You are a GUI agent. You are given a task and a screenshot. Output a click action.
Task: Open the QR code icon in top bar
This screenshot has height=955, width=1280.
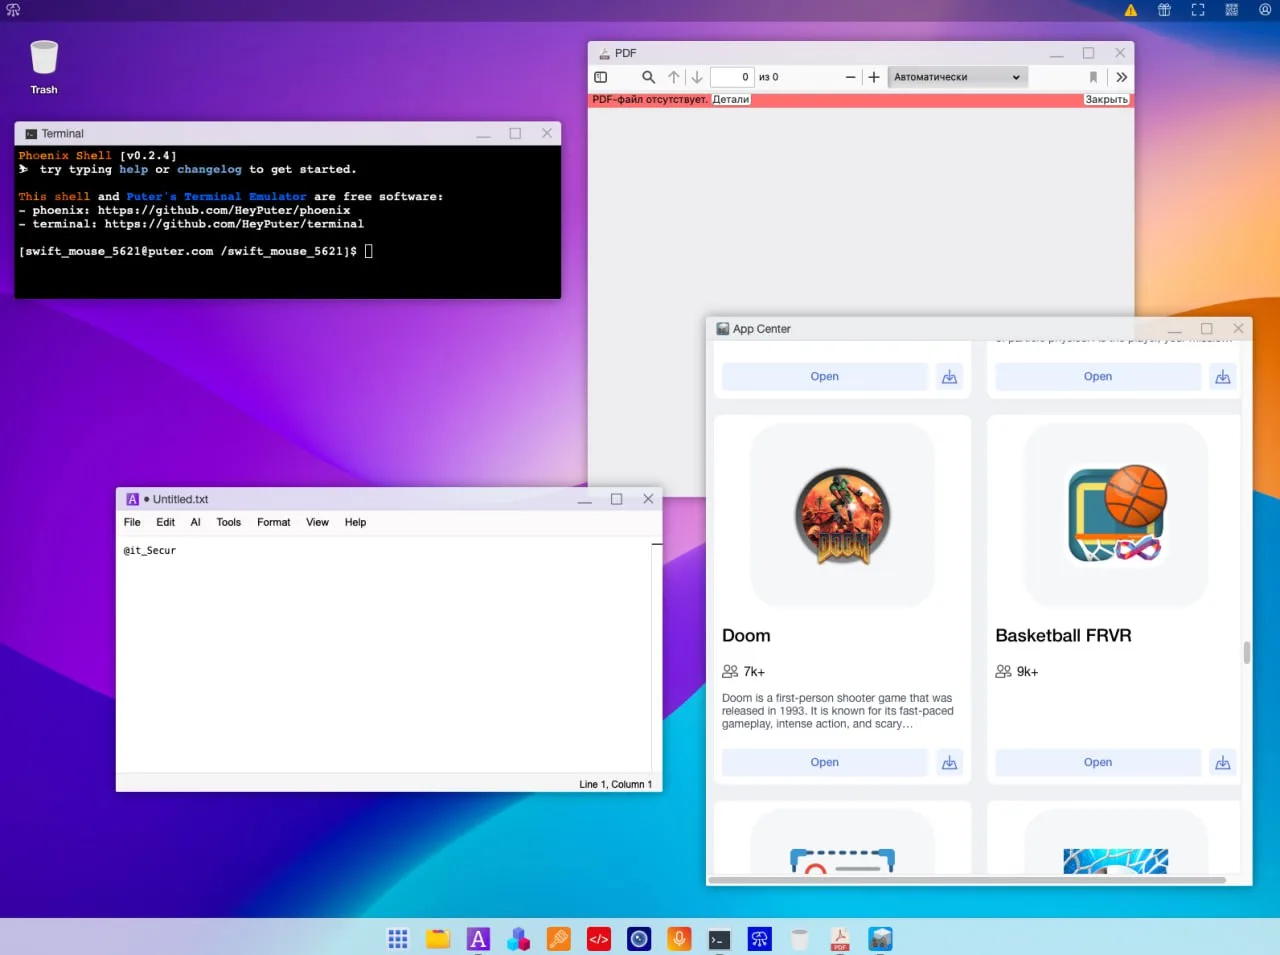pos(1231,10)
